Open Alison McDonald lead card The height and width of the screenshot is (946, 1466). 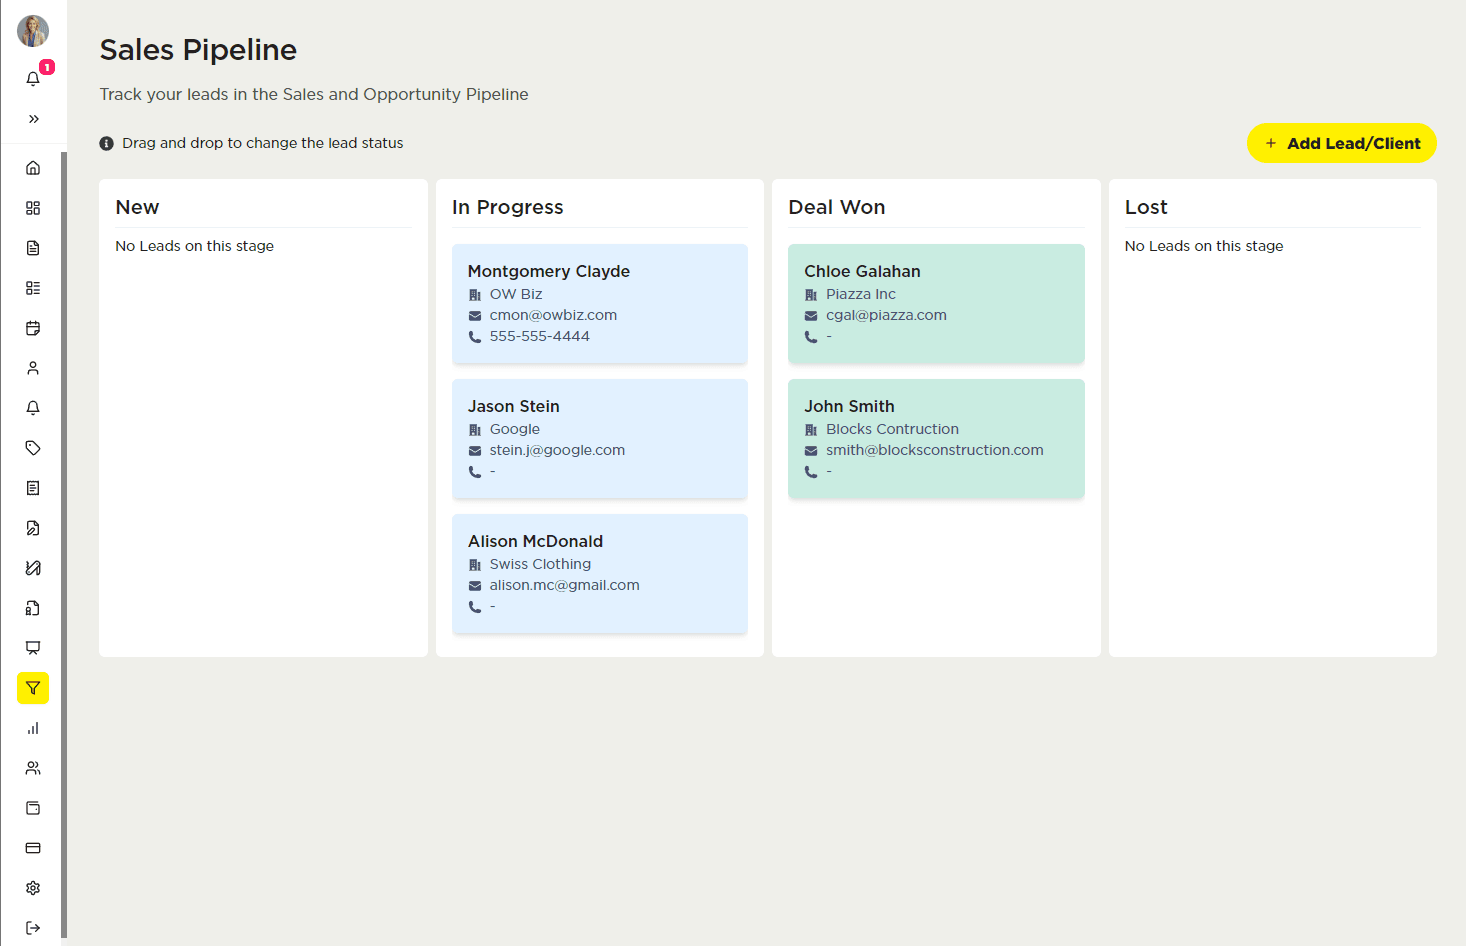pos(599,573)
